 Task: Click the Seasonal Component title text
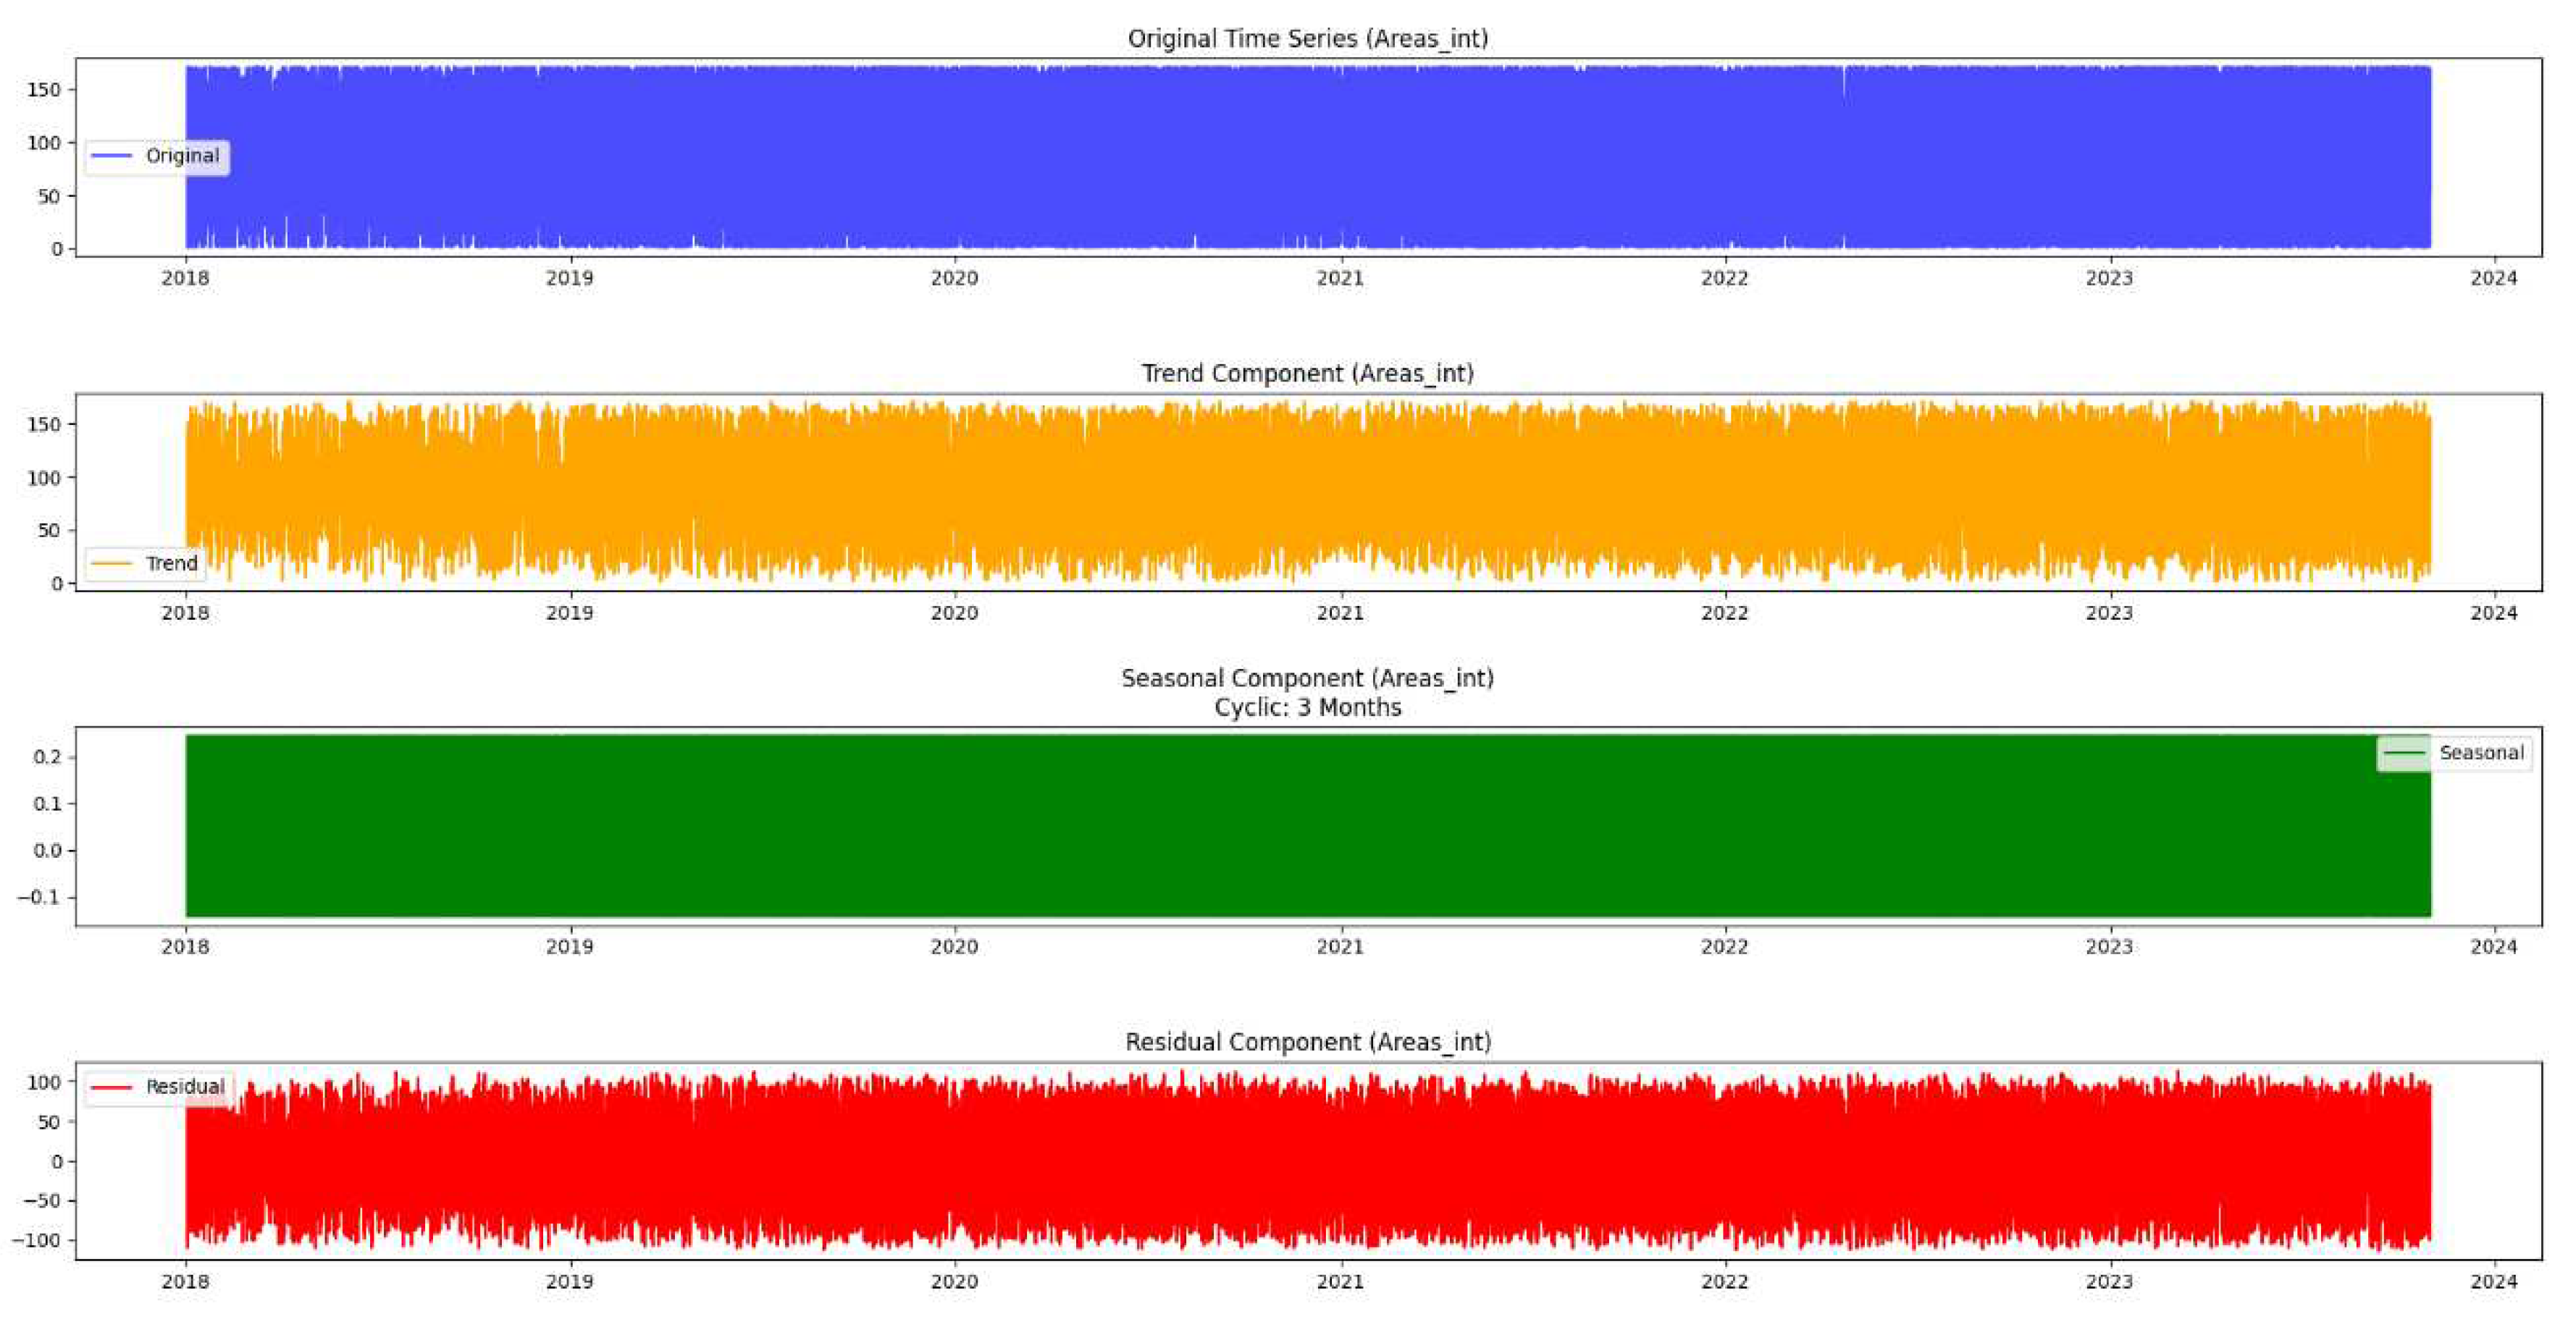(1307, 677)
